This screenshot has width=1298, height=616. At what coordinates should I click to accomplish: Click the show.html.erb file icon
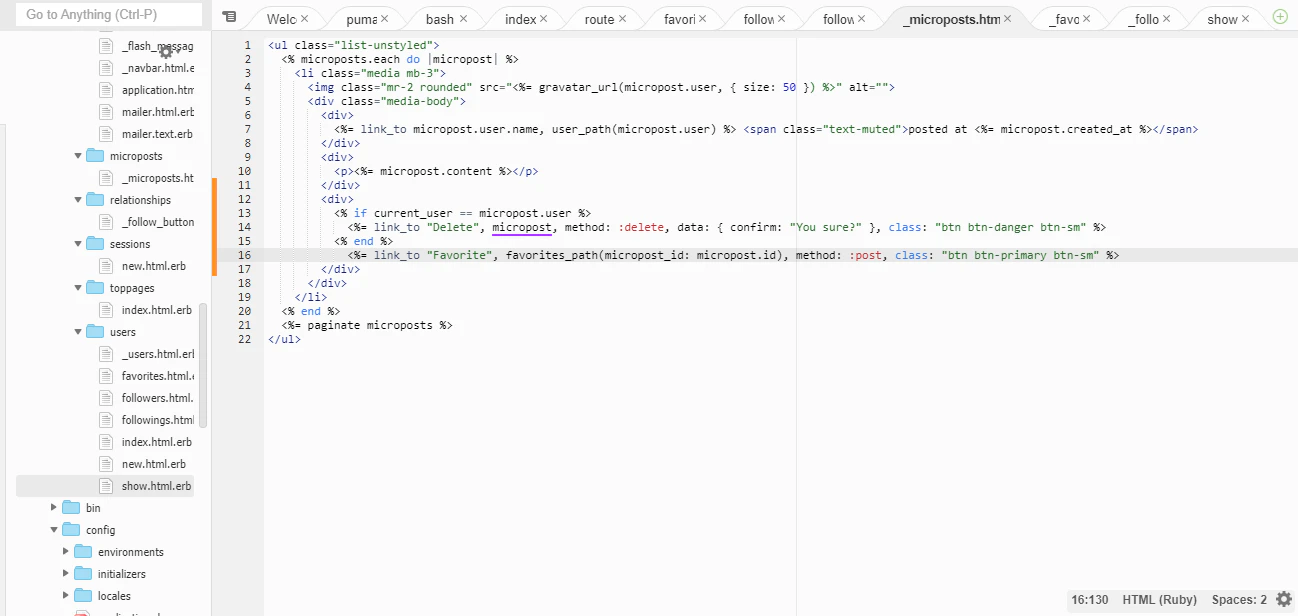click(x=105, y=485)
